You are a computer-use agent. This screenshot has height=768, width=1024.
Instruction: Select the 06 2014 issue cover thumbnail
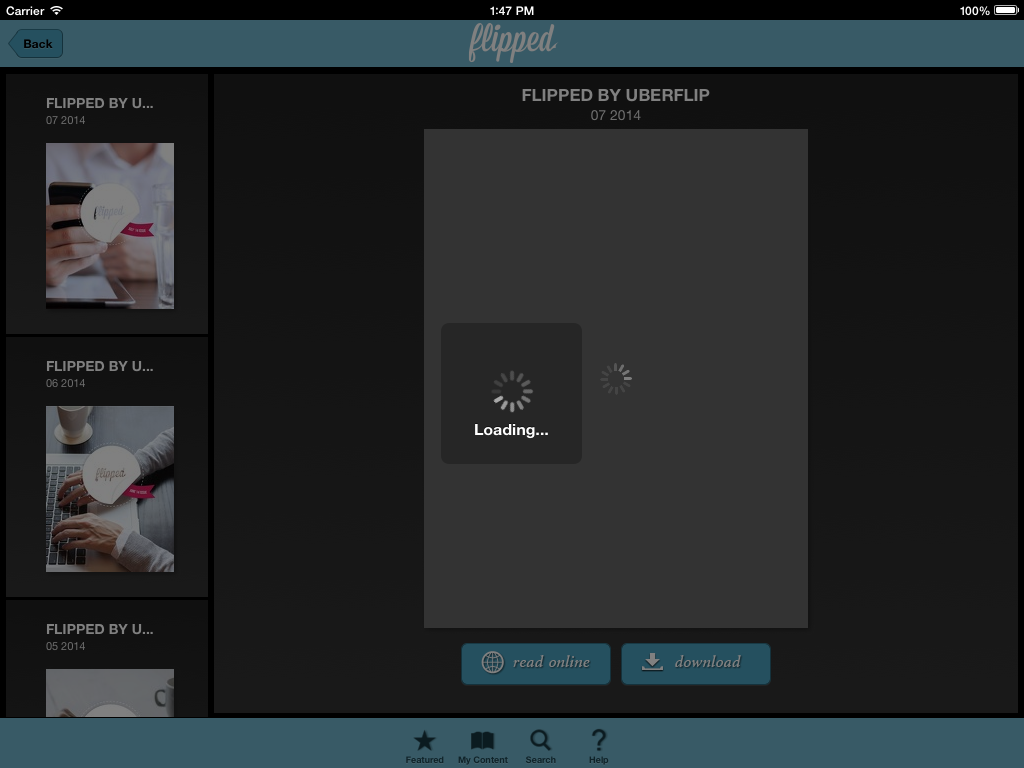[x=110, y=489]
